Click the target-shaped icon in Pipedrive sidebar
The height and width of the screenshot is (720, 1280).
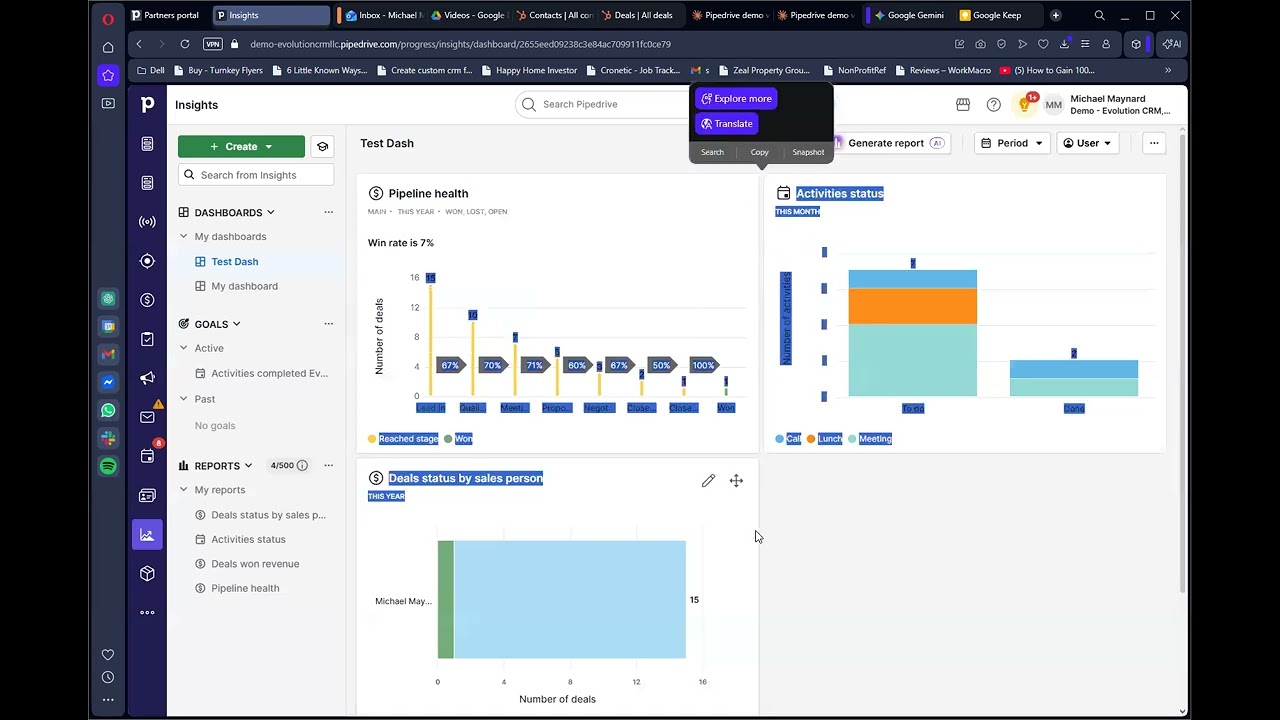(147, 261)
